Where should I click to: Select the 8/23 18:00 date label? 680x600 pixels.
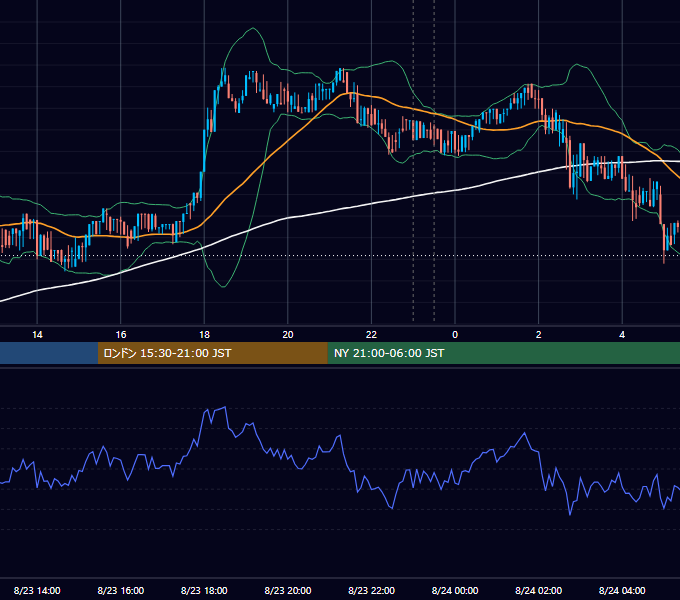[x=204, y=590]
